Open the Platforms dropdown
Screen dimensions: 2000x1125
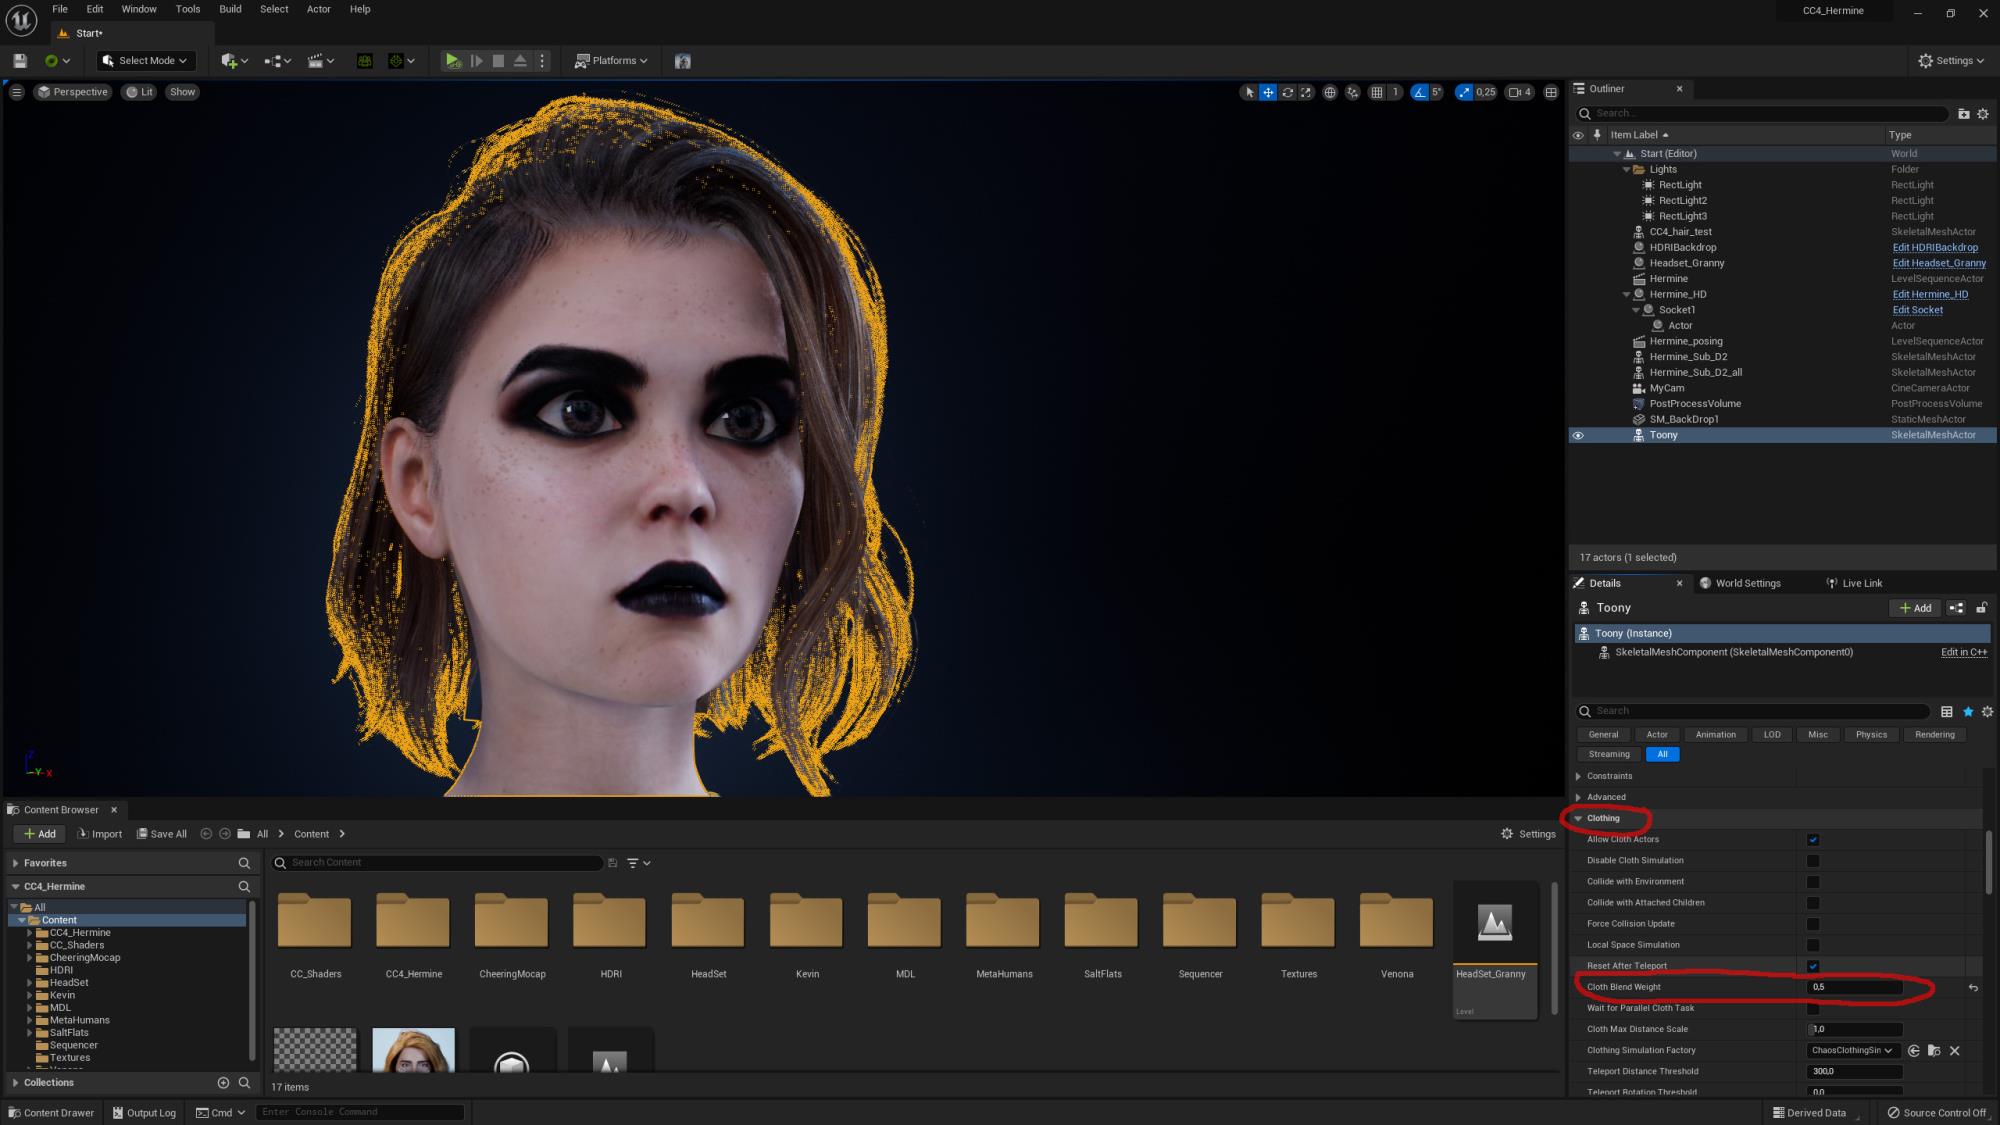point(611,61)
